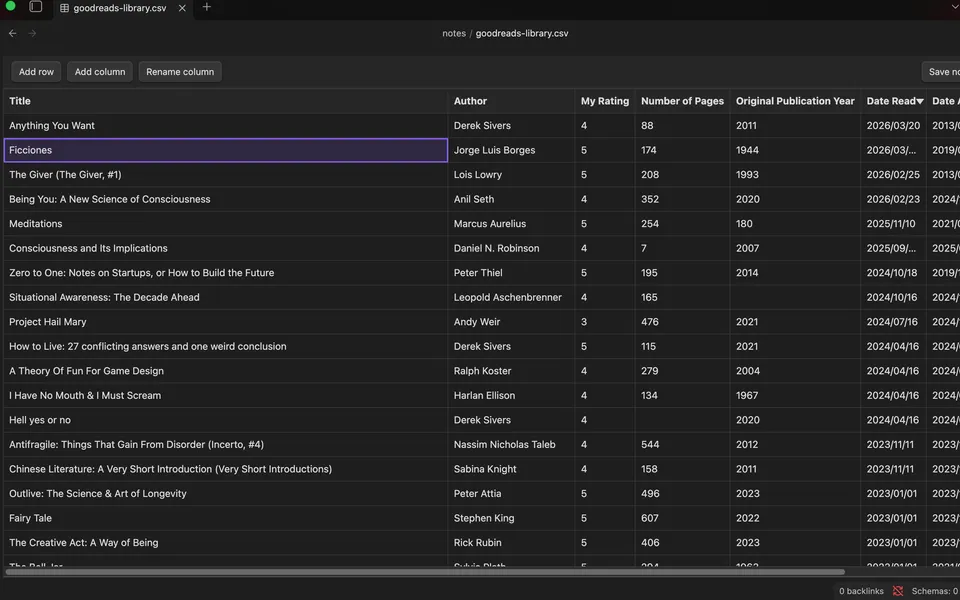Click publication year 1944 for Ficciones

click(795, 150)
